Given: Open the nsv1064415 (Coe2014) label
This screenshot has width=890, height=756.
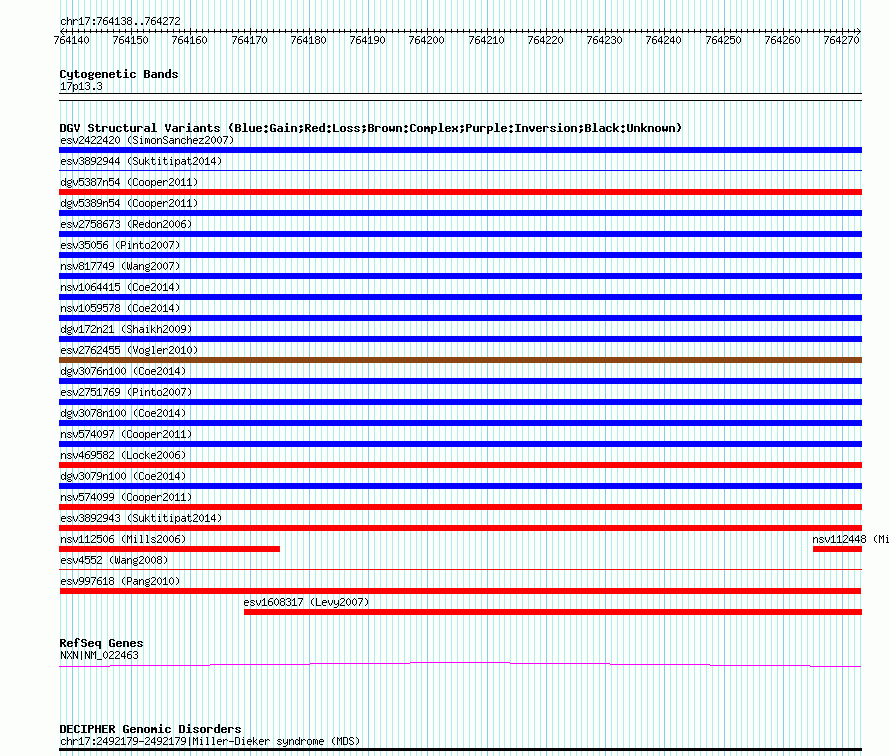Looking at the screenshot, I should click(x=120, y=287).
